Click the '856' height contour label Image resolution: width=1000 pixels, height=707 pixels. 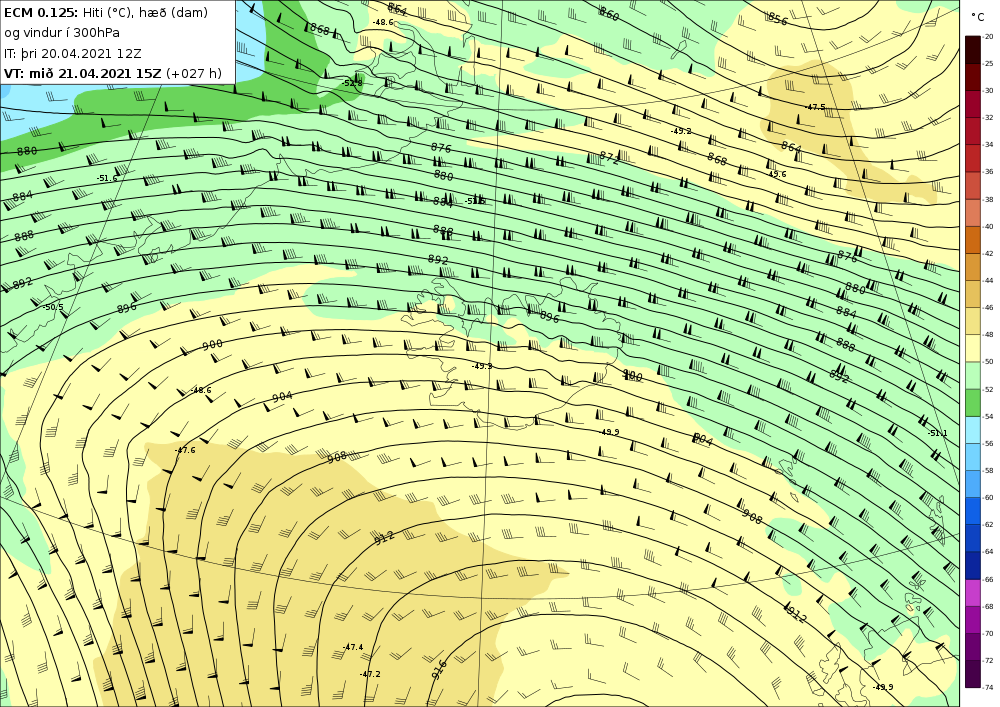tap(777, 19)
